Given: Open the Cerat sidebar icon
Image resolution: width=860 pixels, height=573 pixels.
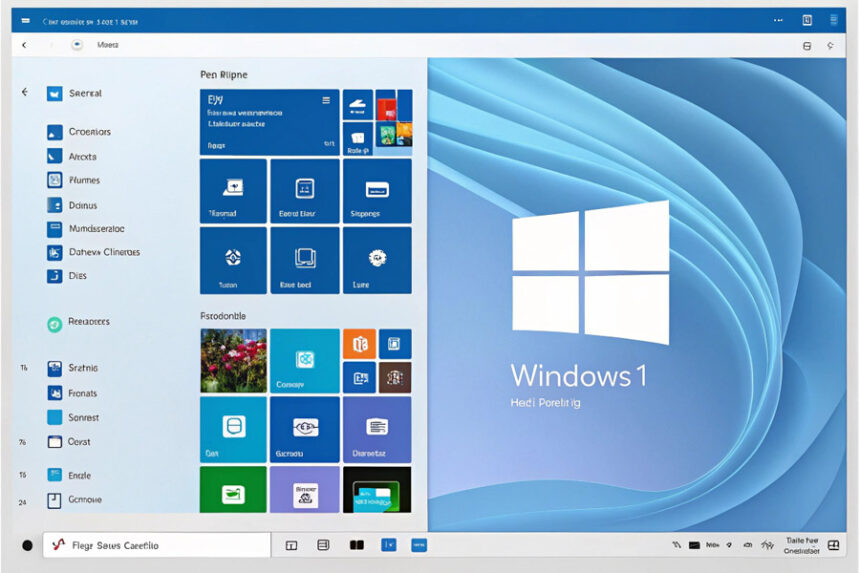Looking at the screenshot, I should 54,441.
